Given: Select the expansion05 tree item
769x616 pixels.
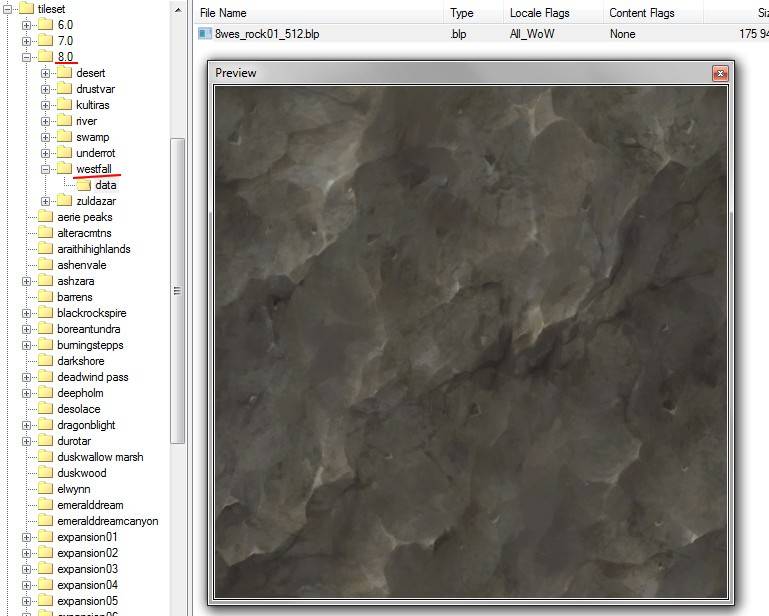Looking at the screenshot, I should [x=87, y=601].
